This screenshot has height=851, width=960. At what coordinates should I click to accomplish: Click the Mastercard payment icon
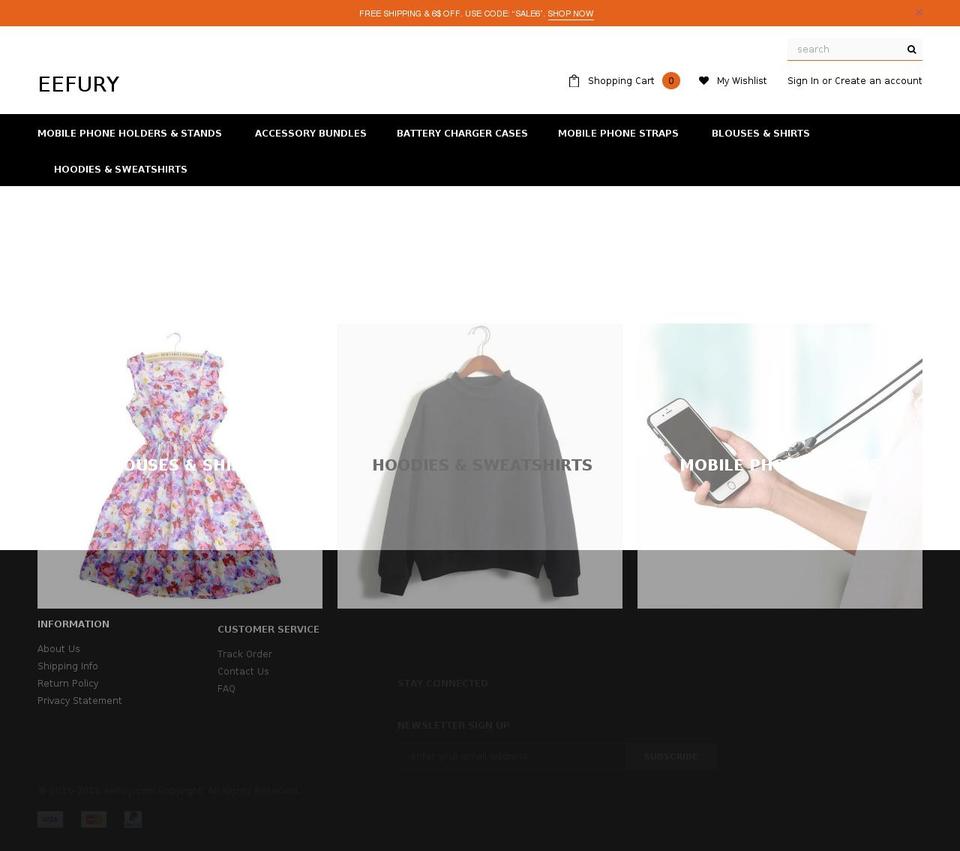coord(94,819)
